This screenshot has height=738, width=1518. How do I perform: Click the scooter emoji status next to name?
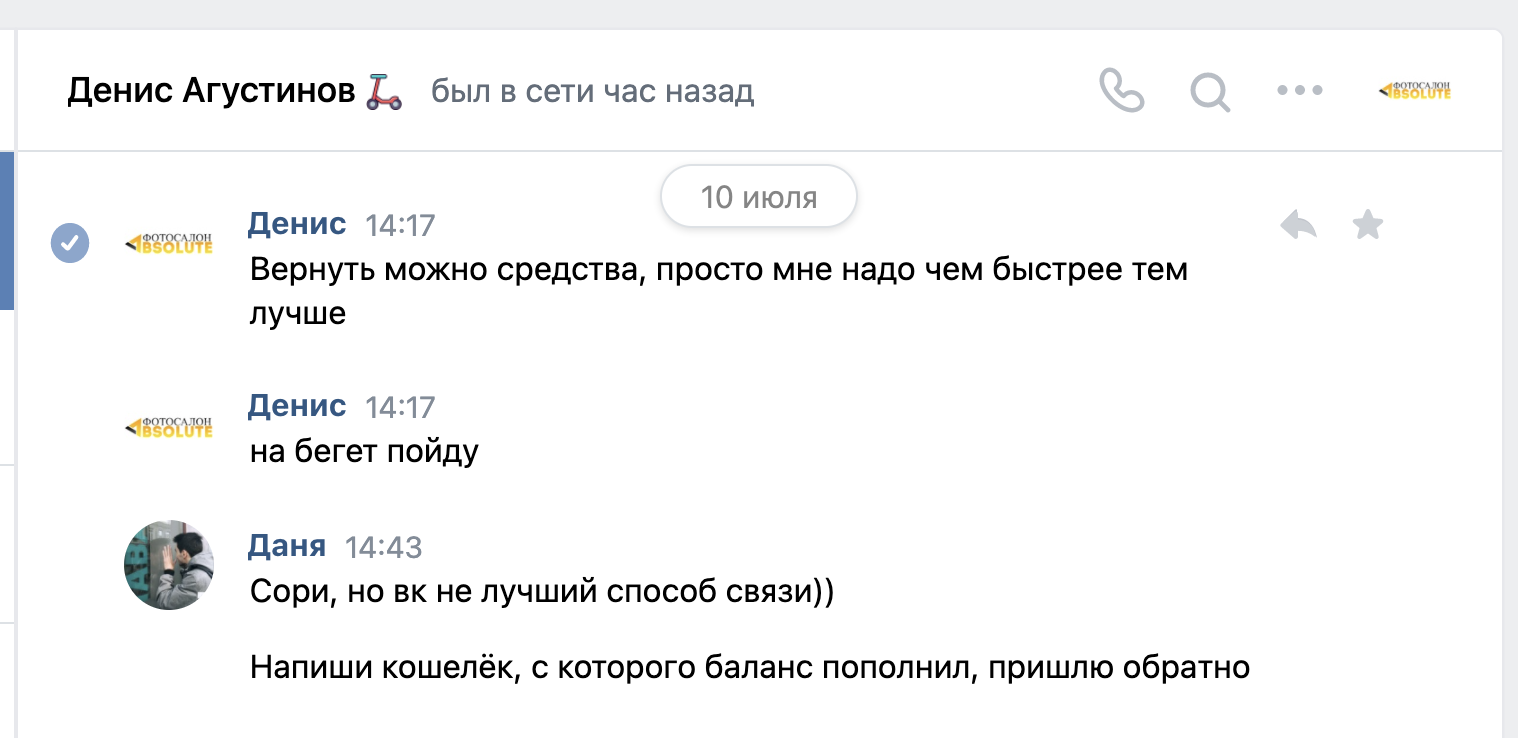(x=383, y=92)
